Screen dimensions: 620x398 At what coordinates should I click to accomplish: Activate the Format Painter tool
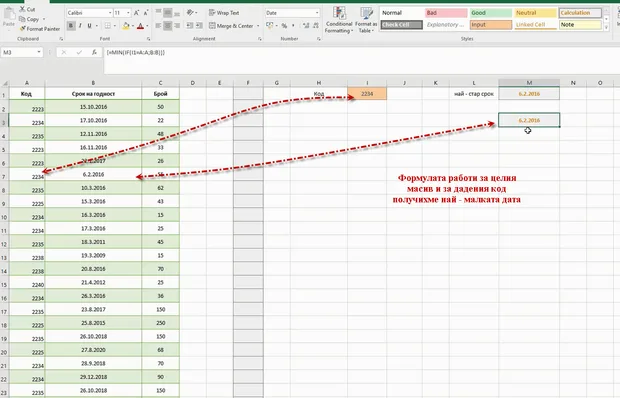point(40,29)
